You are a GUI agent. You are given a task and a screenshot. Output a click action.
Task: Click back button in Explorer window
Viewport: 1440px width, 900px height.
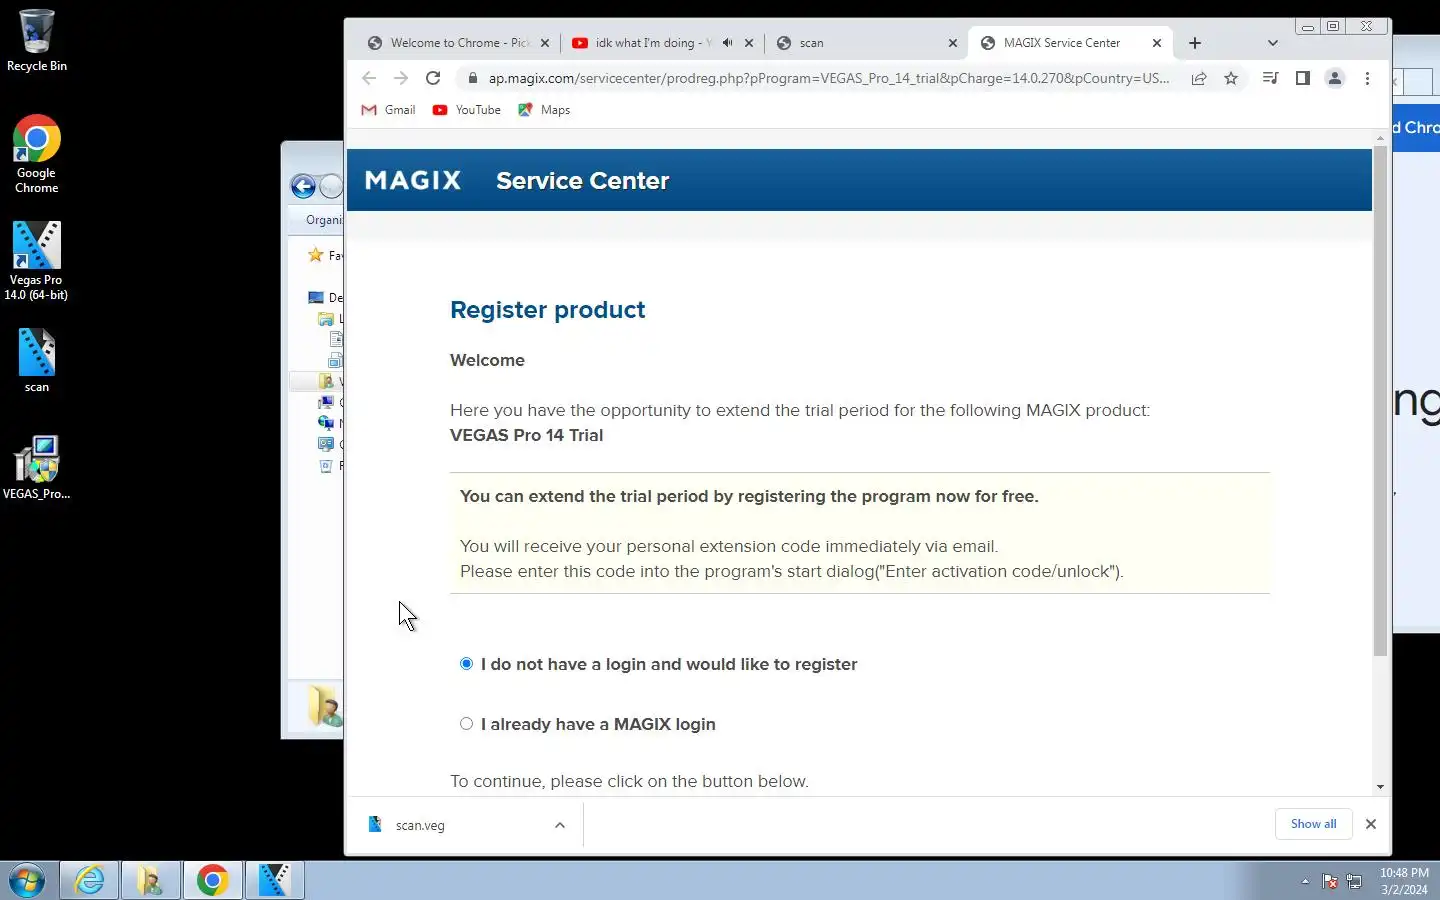303,186
